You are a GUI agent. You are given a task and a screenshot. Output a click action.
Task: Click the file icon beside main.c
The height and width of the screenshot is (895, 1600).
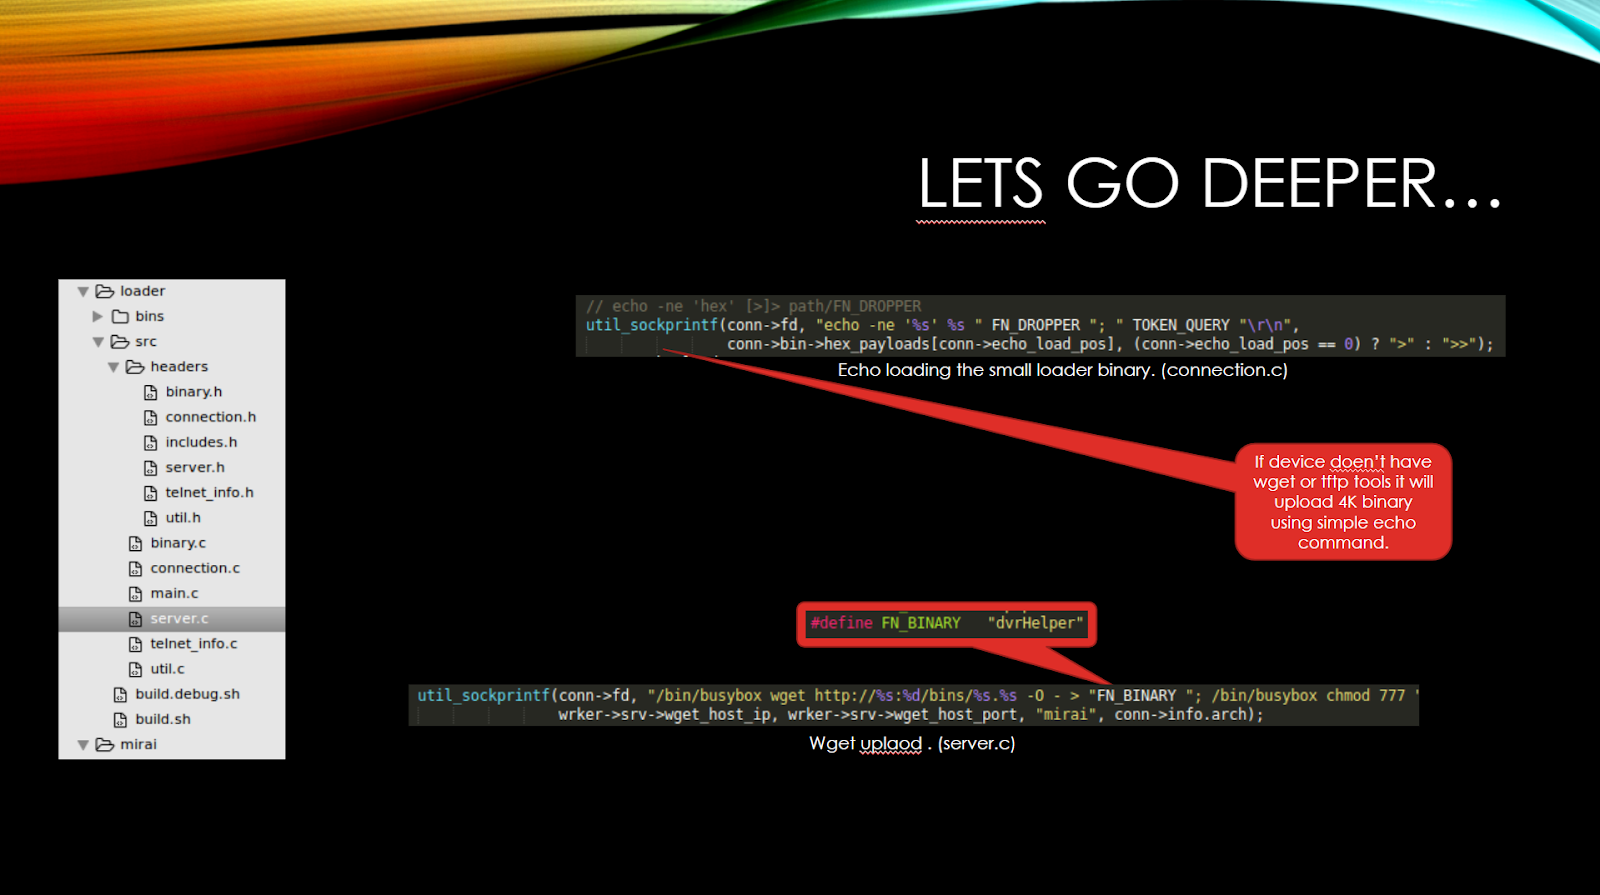tap(136, 593)
